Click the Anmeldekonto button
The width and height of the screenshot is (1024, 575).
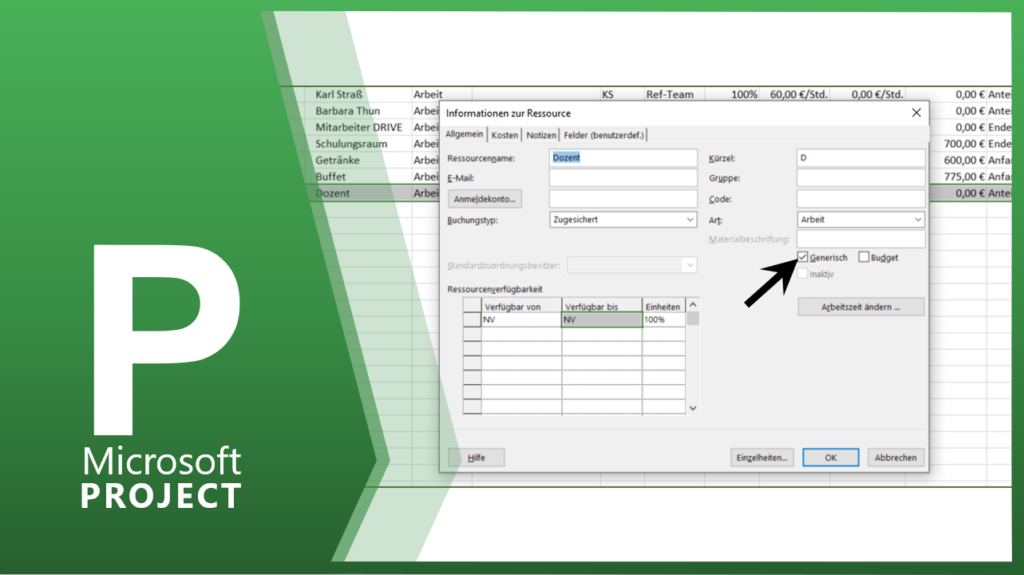pyautogui.click(x=494, y=199)
